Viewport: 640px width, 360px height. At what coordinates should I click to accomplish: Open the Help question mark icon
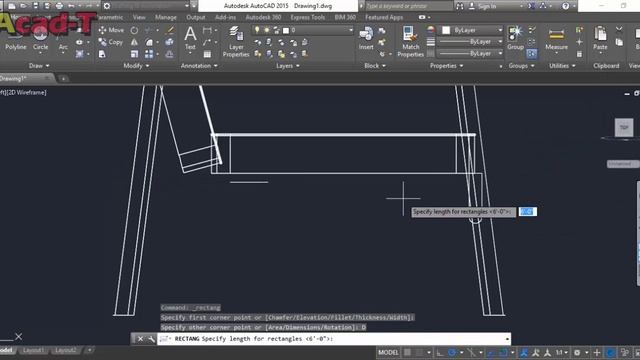[565, 6]
